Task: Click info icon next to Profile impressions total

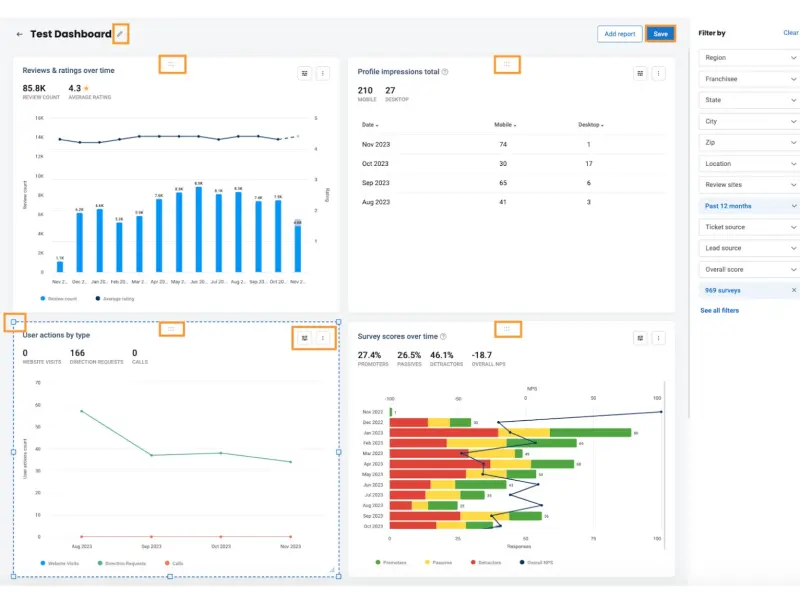Action: coord(445,72)
